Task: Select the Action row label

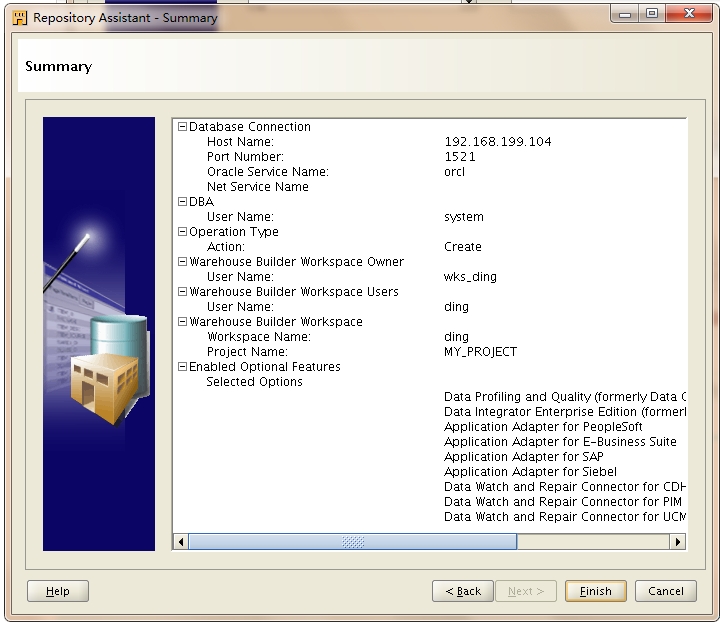Action: [x=226, y=247]
